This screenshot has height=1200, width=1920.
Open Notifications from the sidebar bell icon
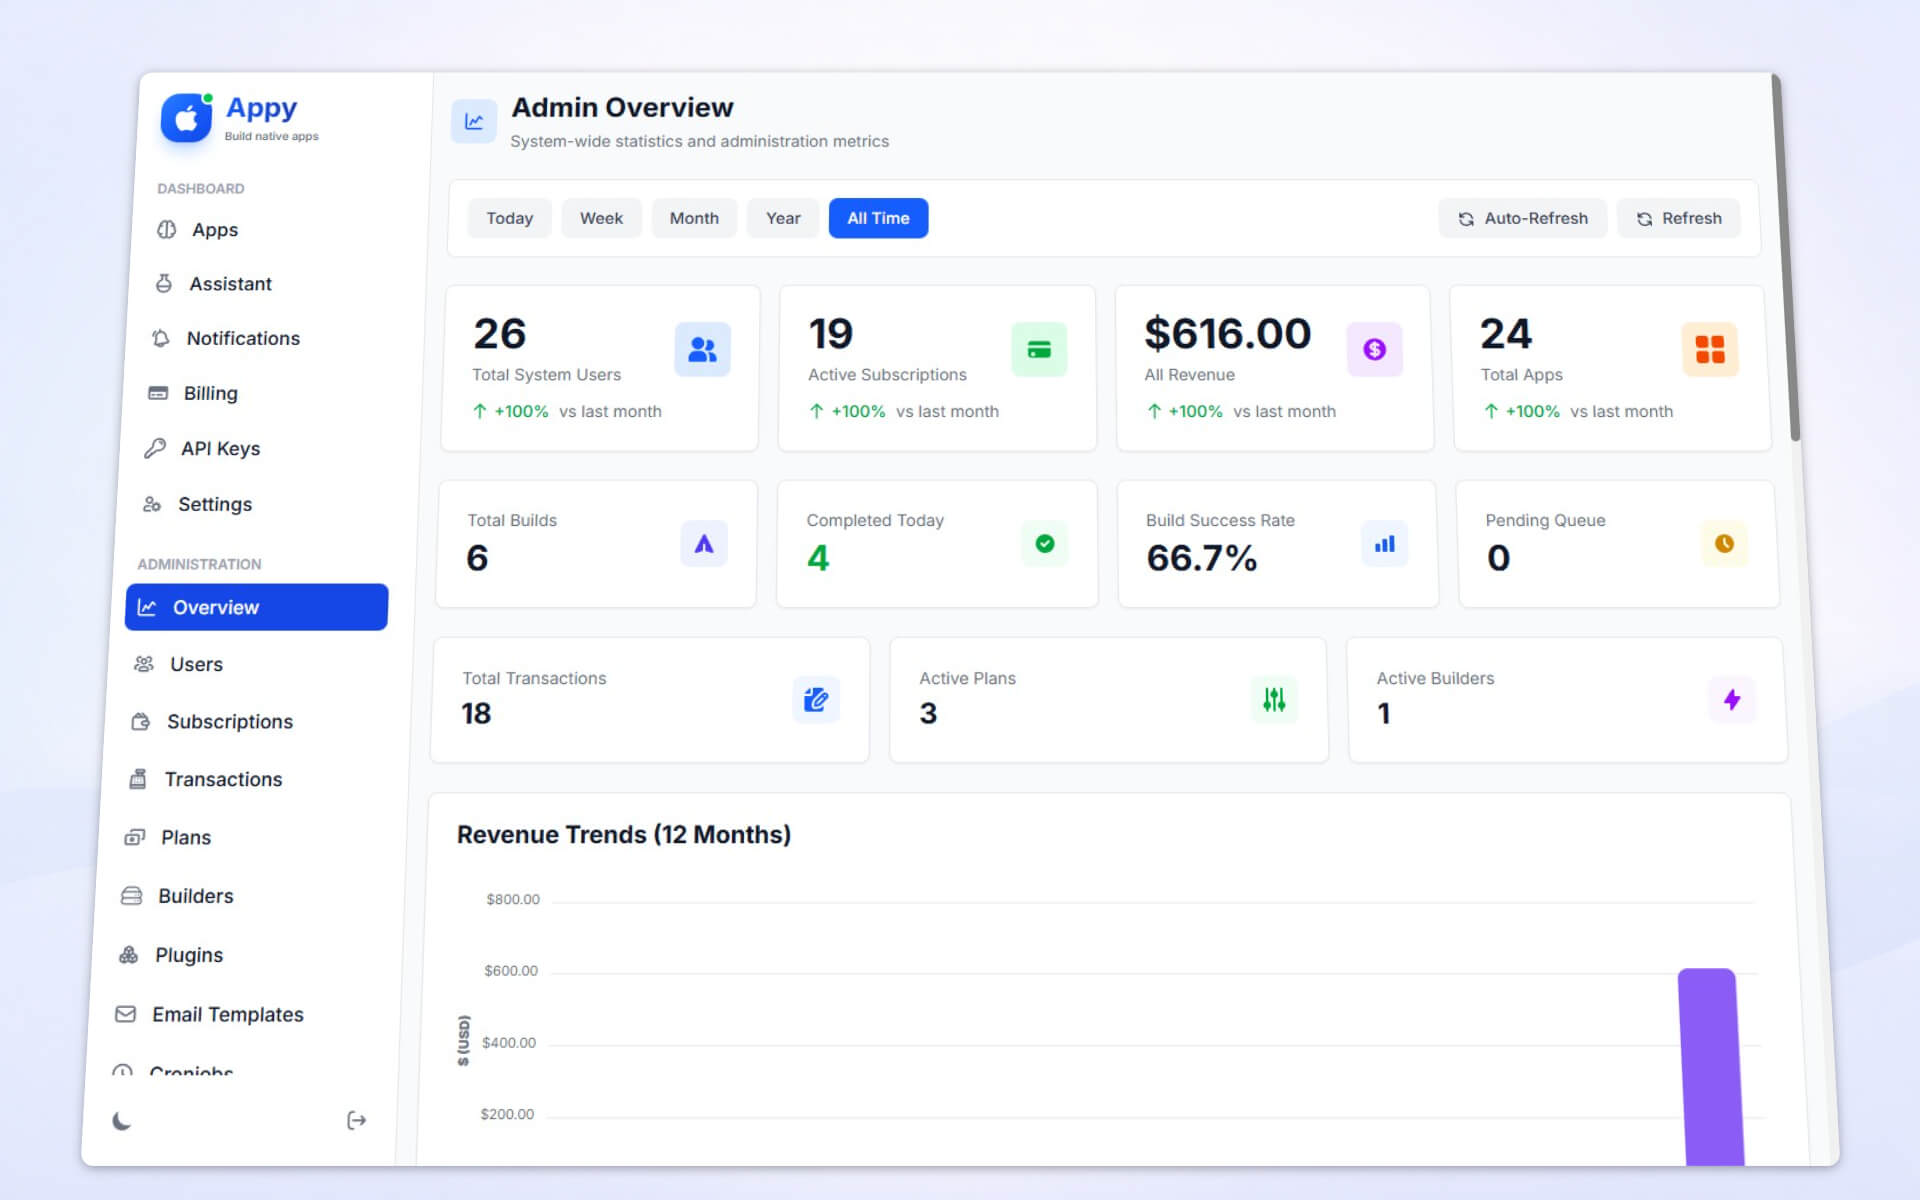162,338
